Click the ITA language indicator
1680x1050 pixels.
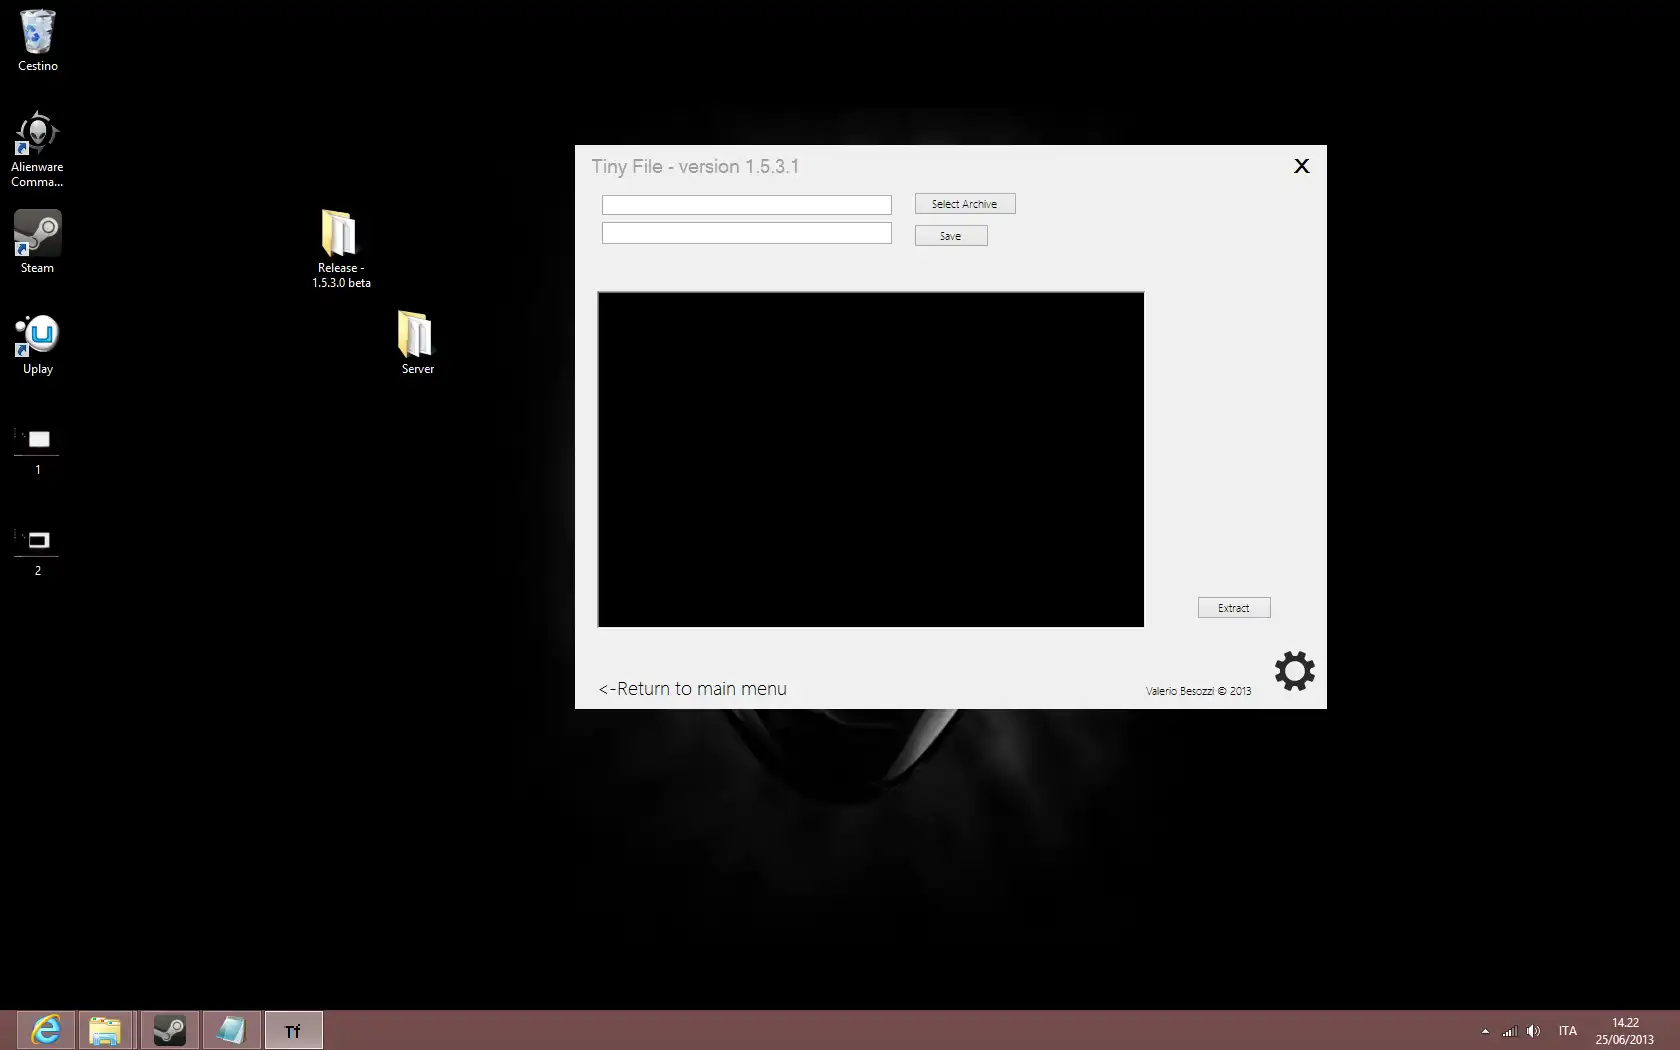point(1567,1031)
